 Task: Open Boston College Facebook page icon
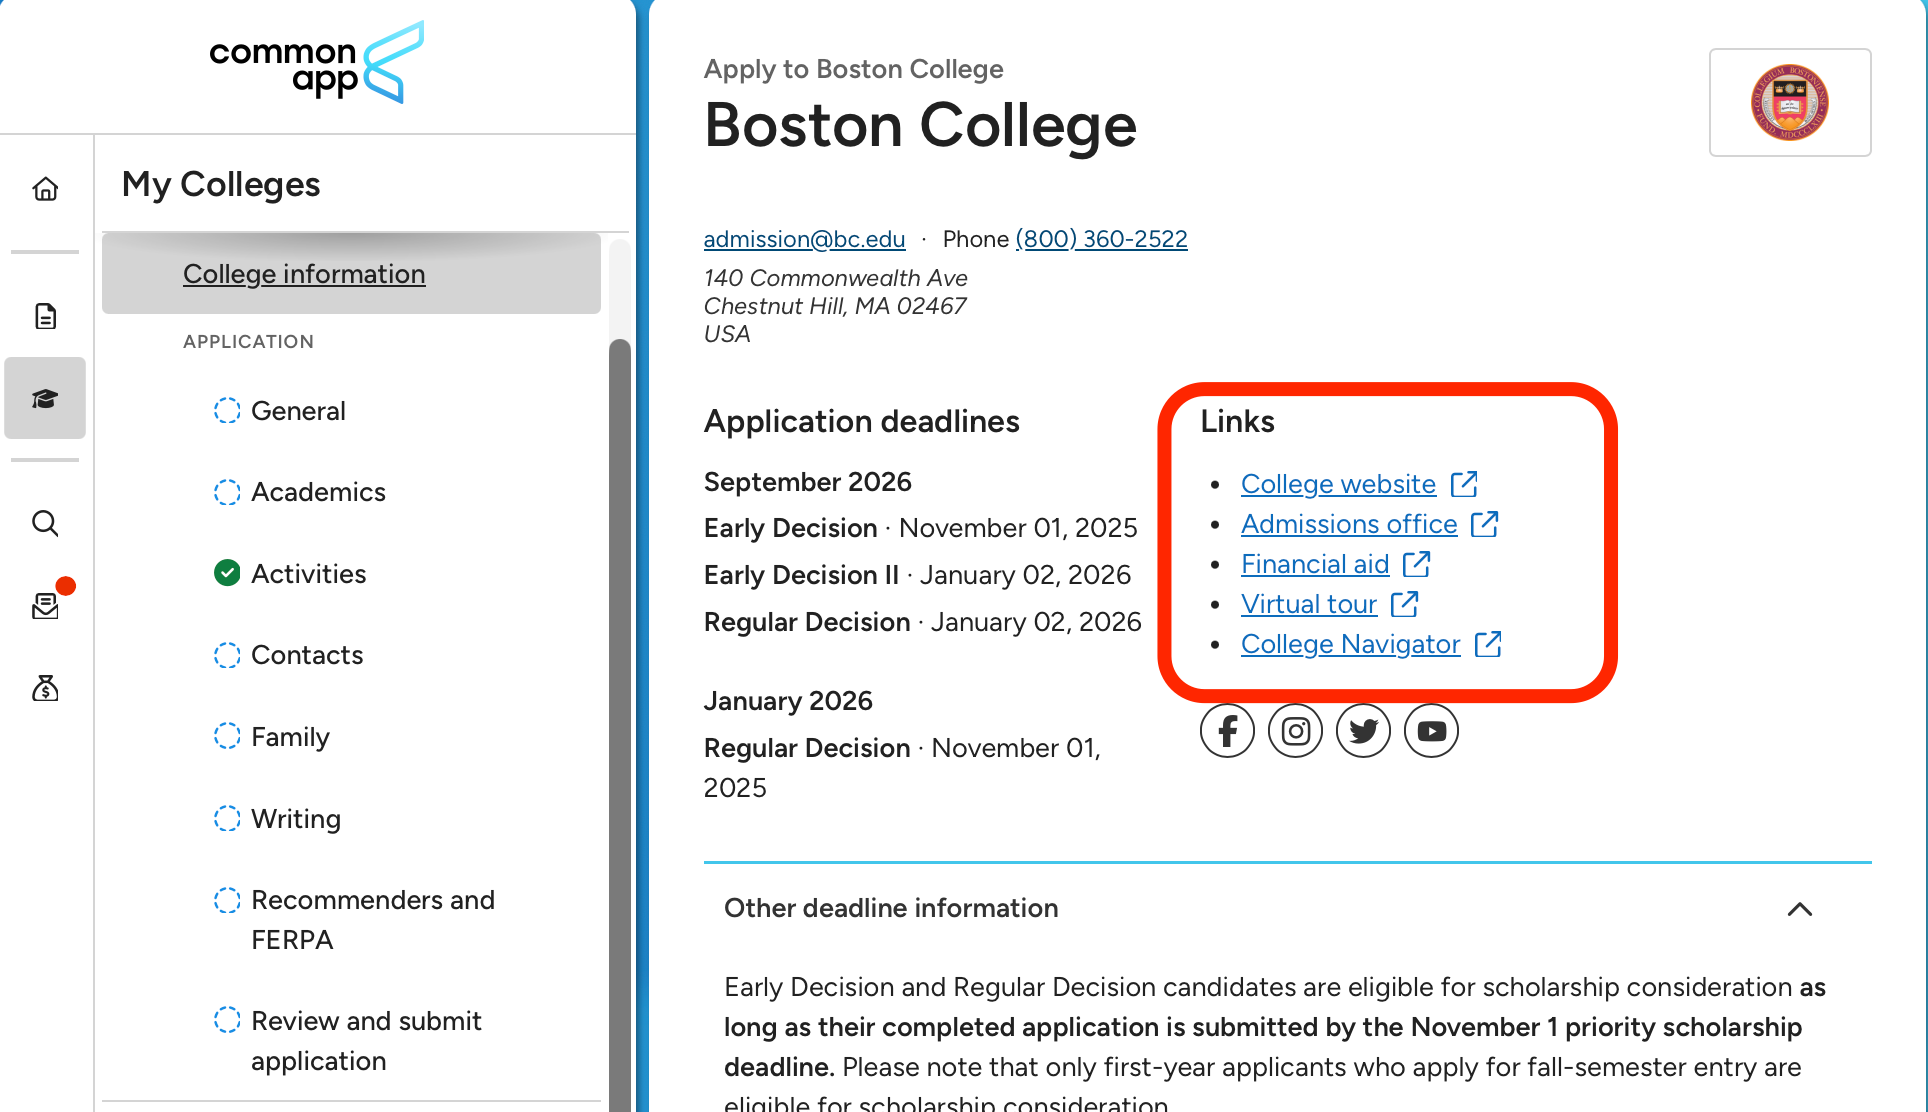tap(1227, 731)
